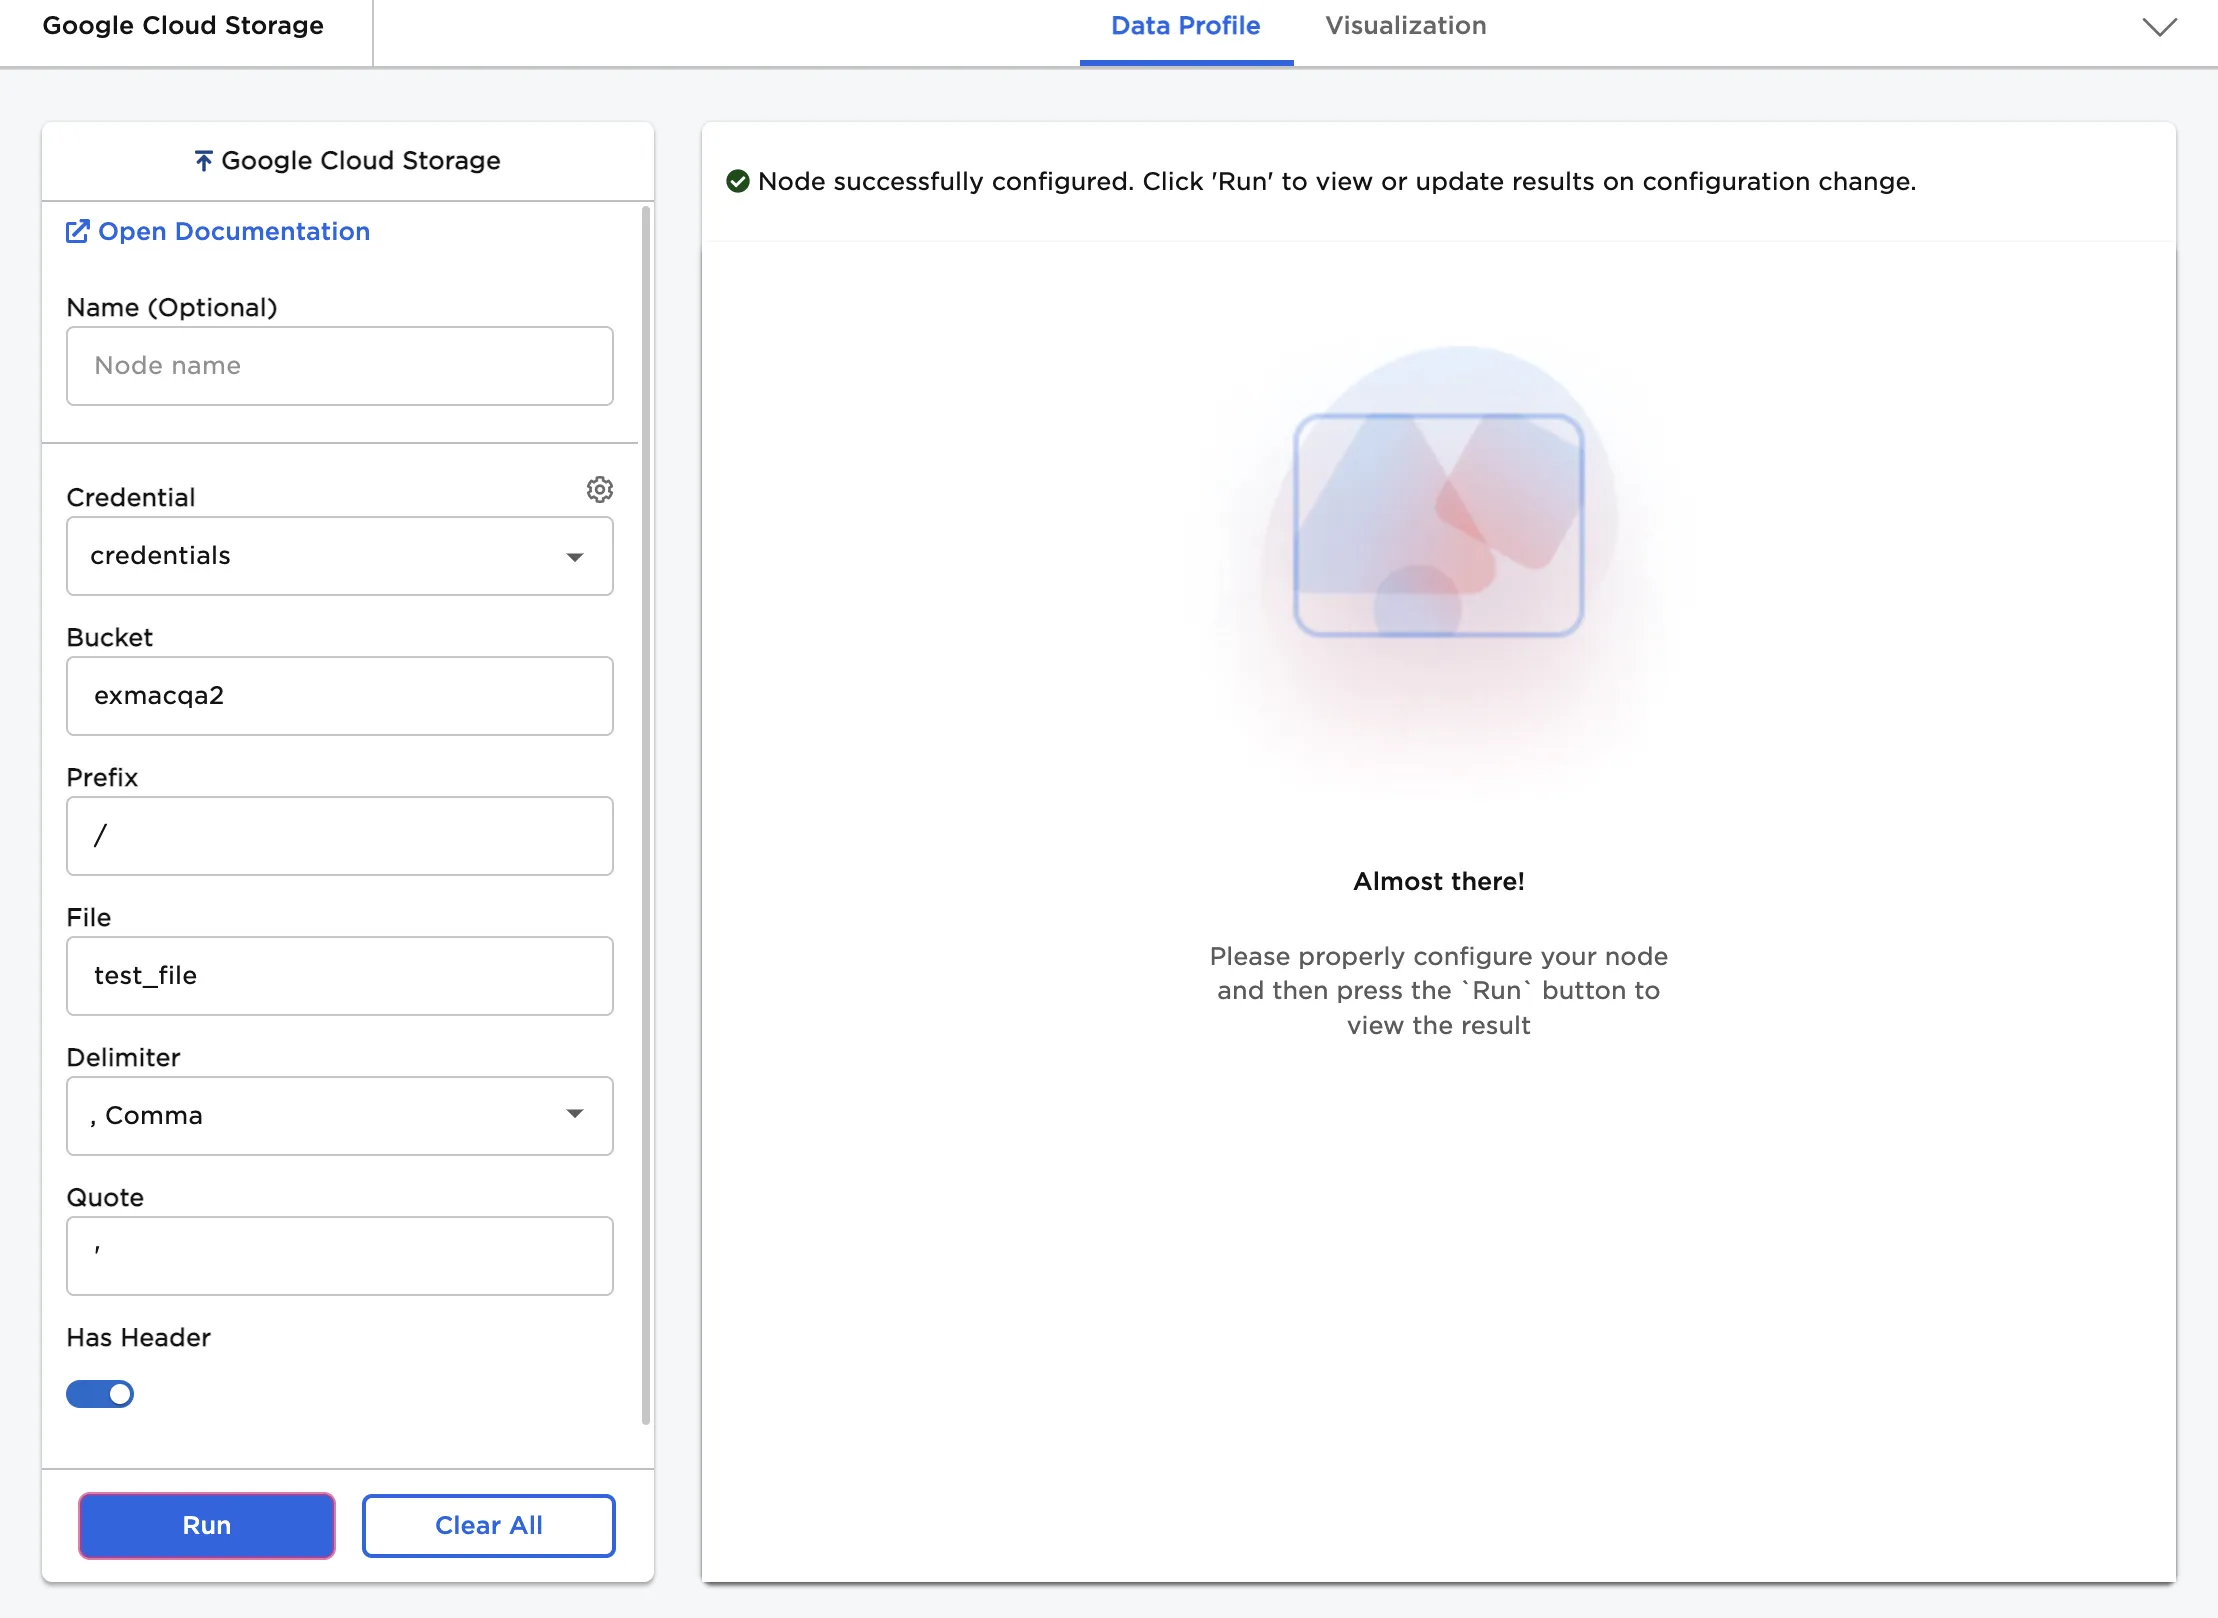Click the Quote character input field
The height and width of the screenshot is (1618, 2218).
[x=339, y=1256]
